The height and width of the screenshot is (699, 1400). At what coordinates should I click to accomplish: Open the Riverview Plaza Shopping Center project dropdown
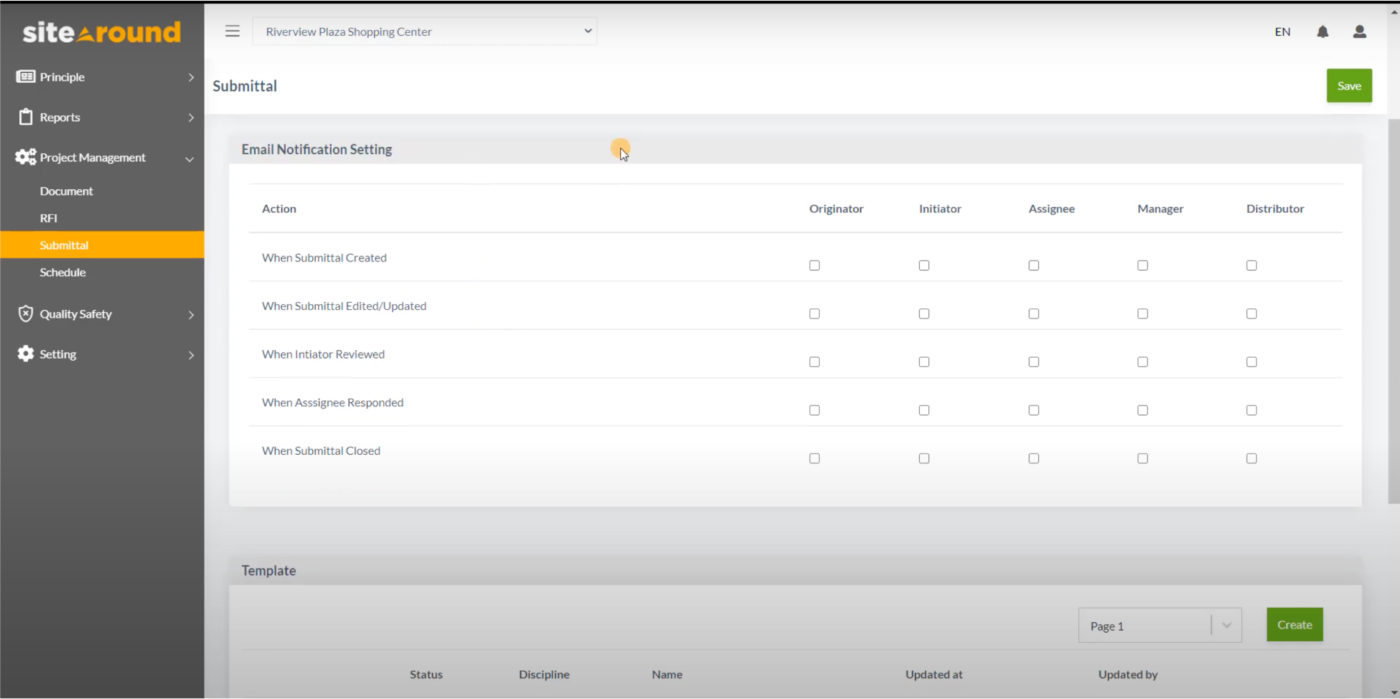[425, 31]
